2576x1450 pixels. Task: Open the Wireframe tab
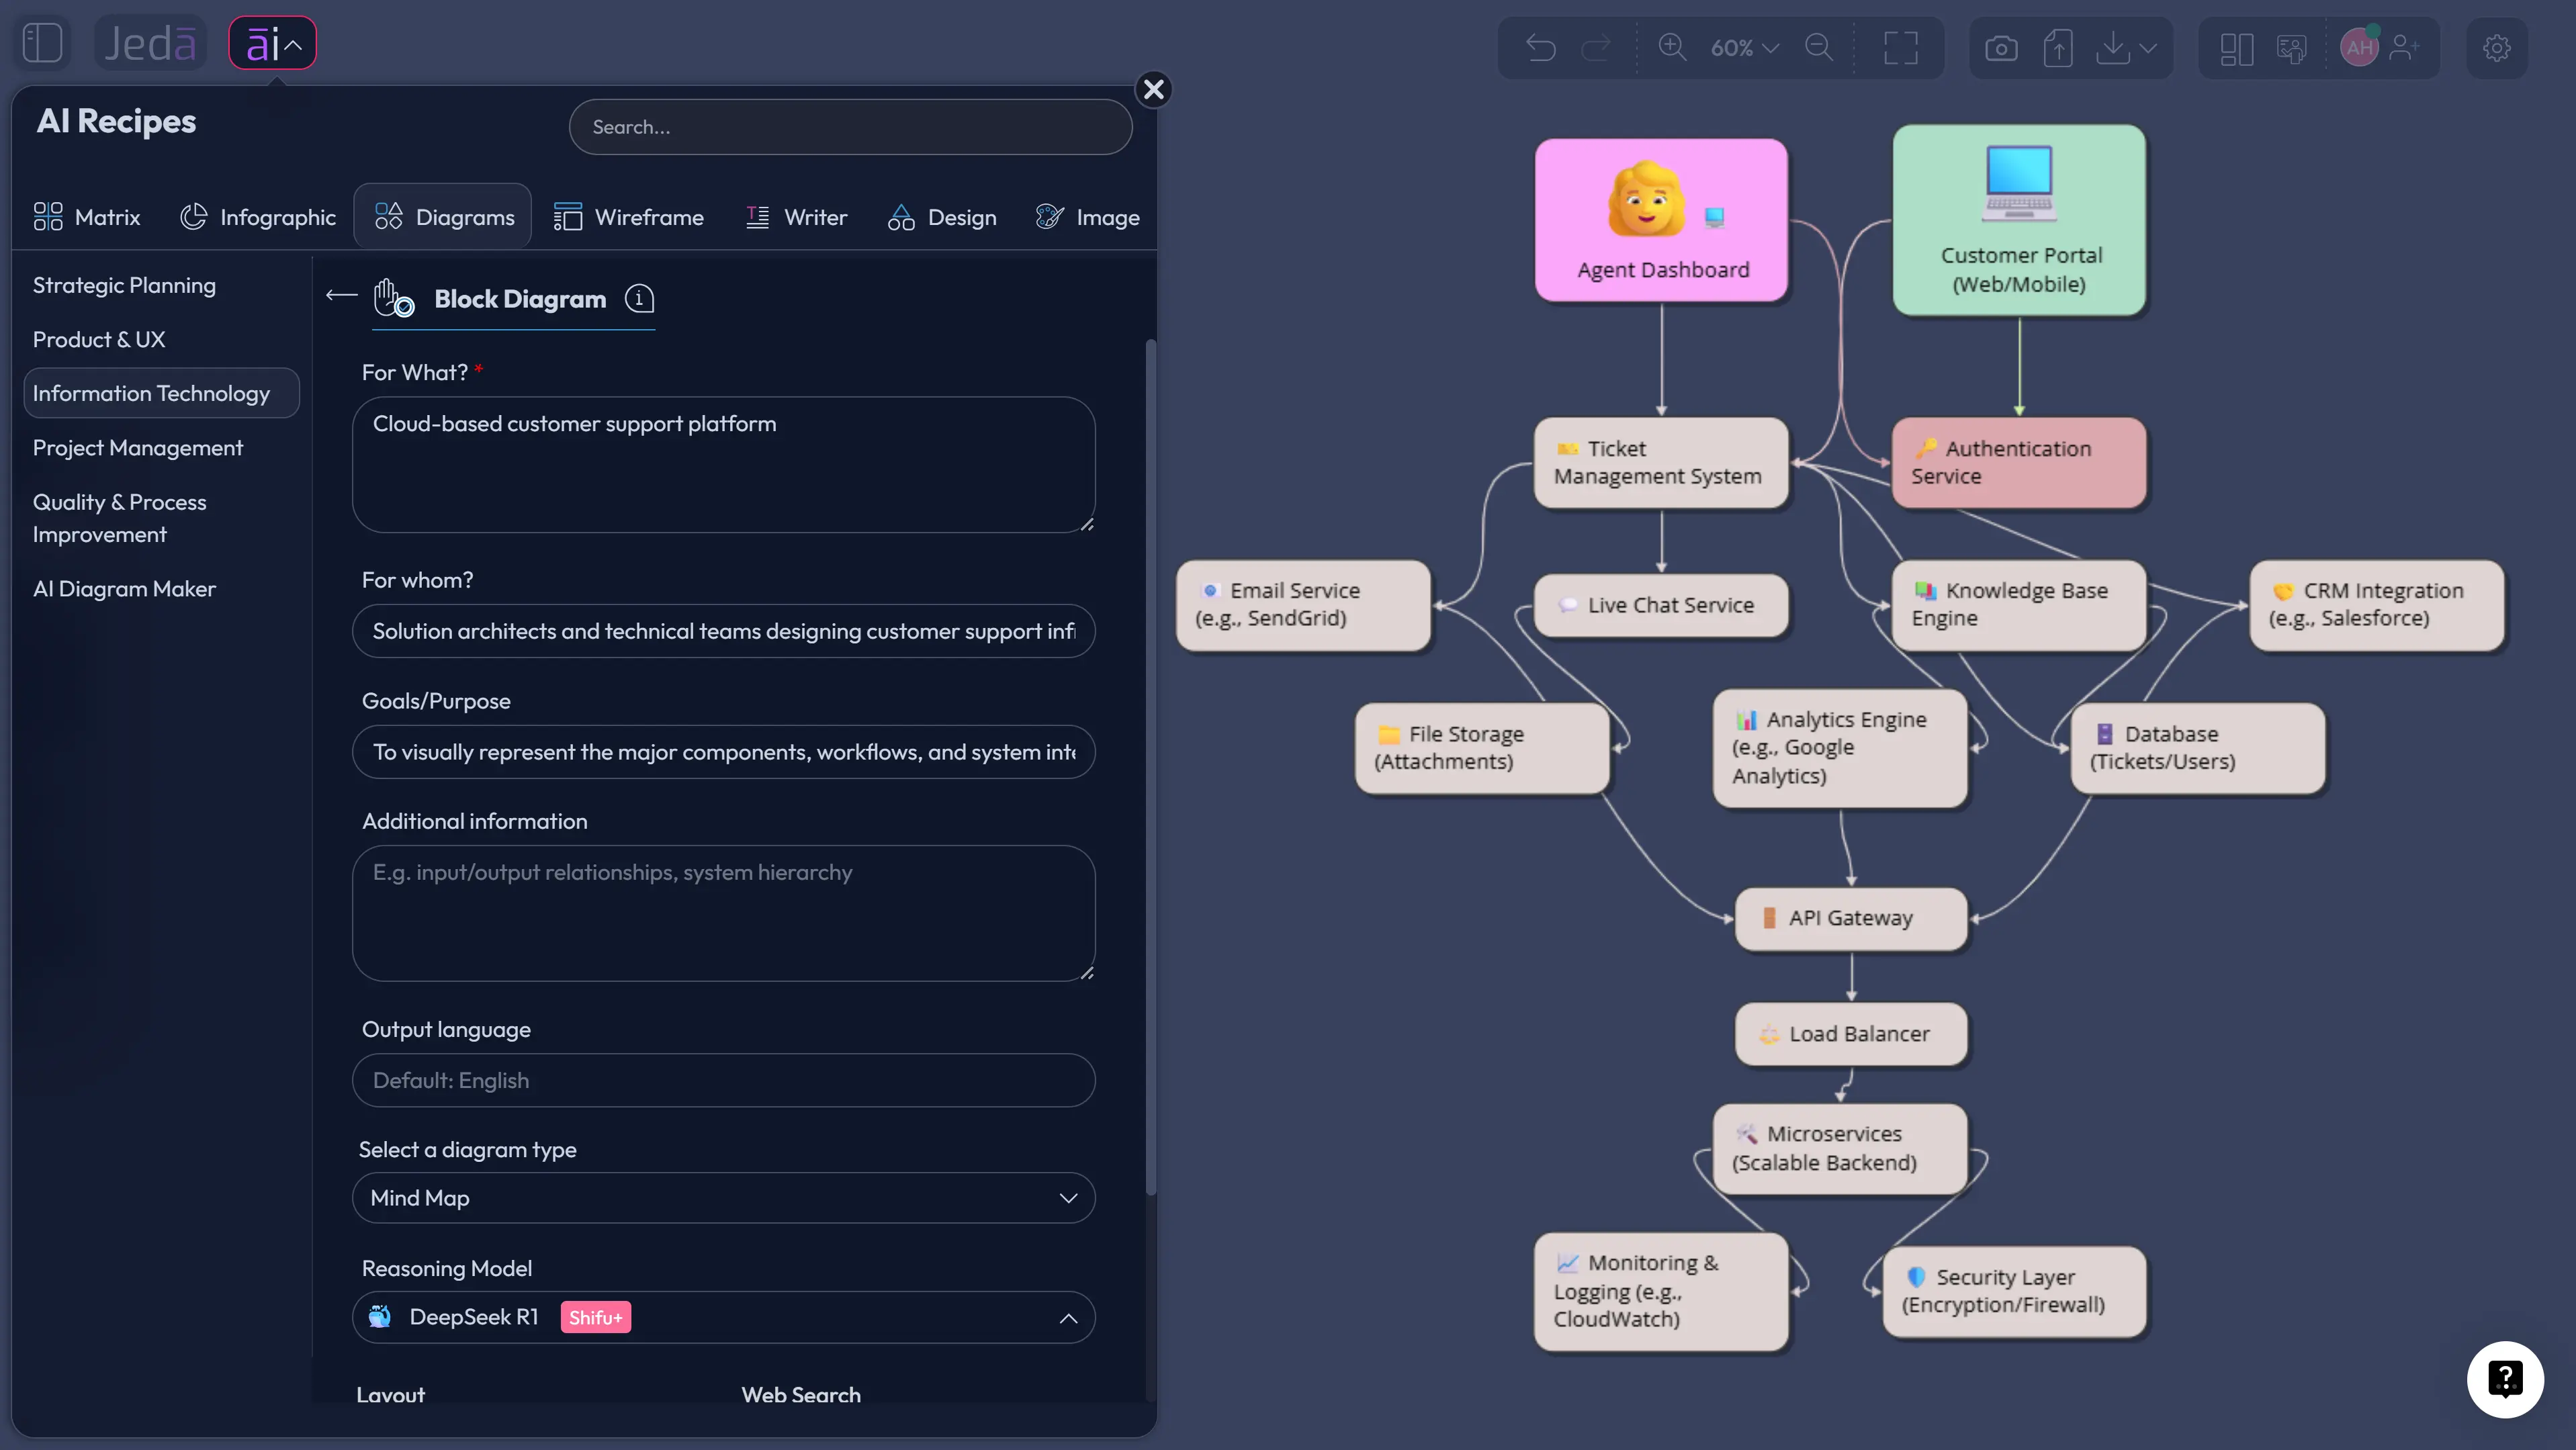click(x=629, y=217)
